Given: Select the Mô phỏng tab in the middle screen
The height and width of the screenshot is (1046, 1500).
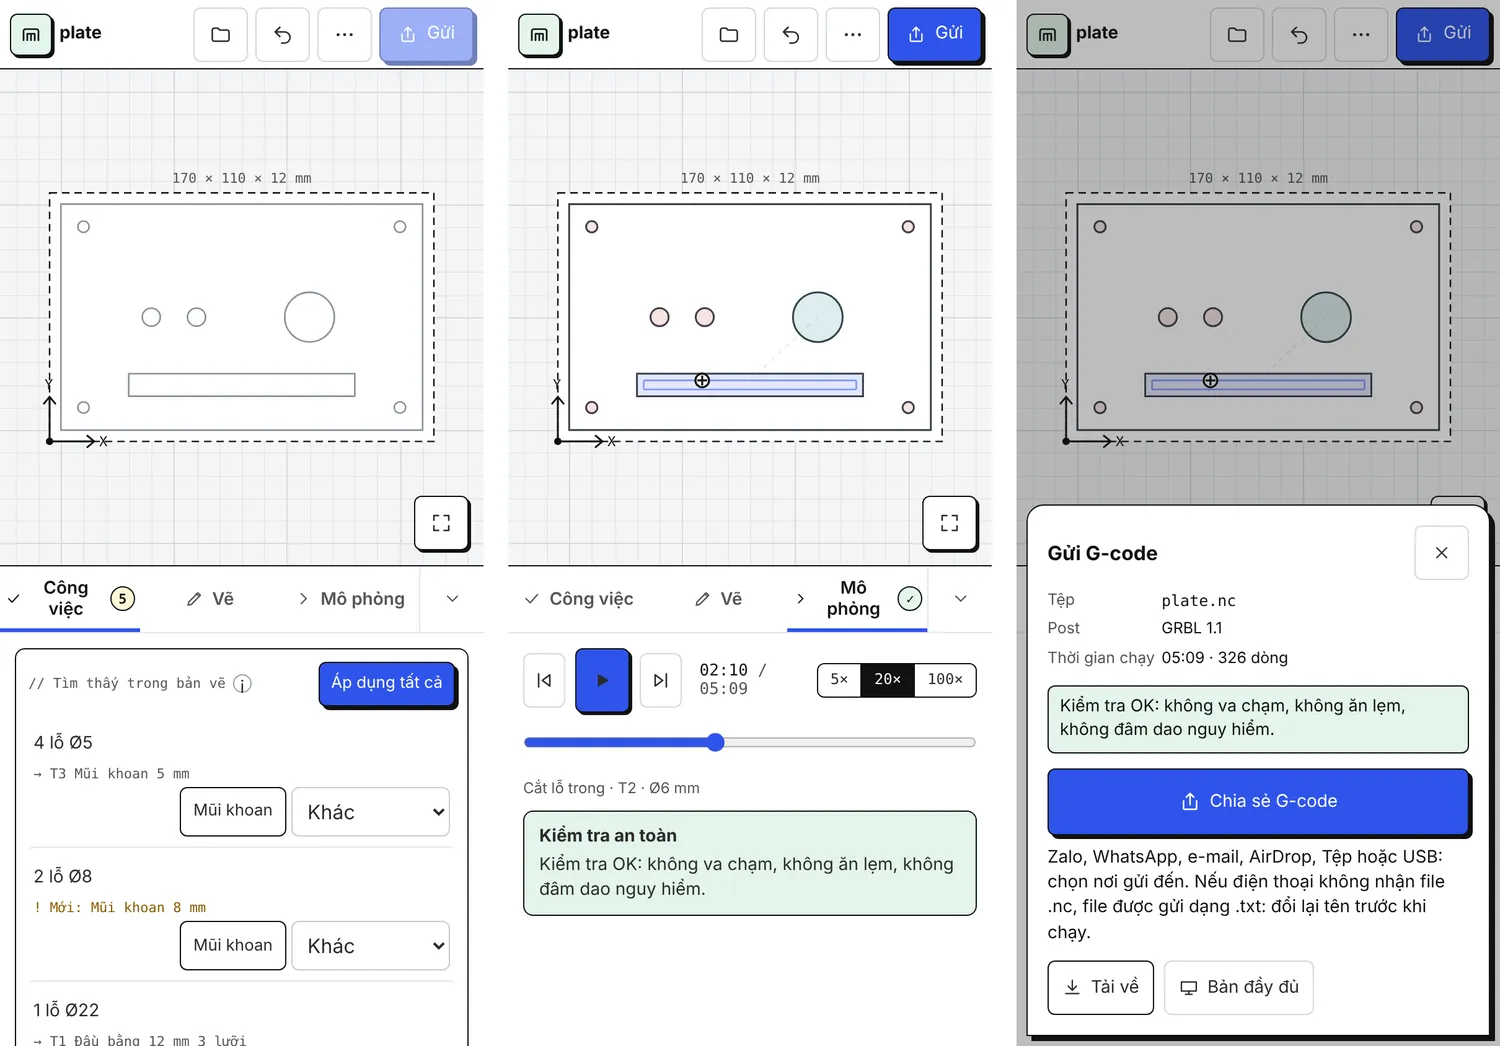Looking at the screenshot, I should pyautogui.click(x=858, y=599).
